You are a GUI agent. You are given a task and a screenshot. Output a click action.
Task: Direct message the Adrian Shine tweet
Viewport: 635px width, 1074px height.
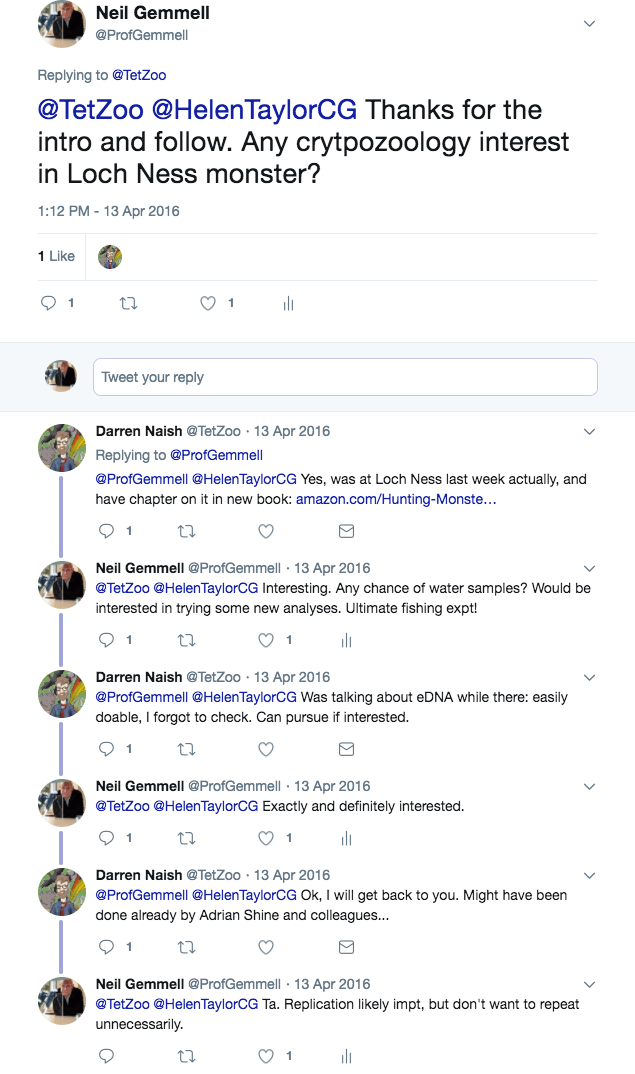coord(346,946)
